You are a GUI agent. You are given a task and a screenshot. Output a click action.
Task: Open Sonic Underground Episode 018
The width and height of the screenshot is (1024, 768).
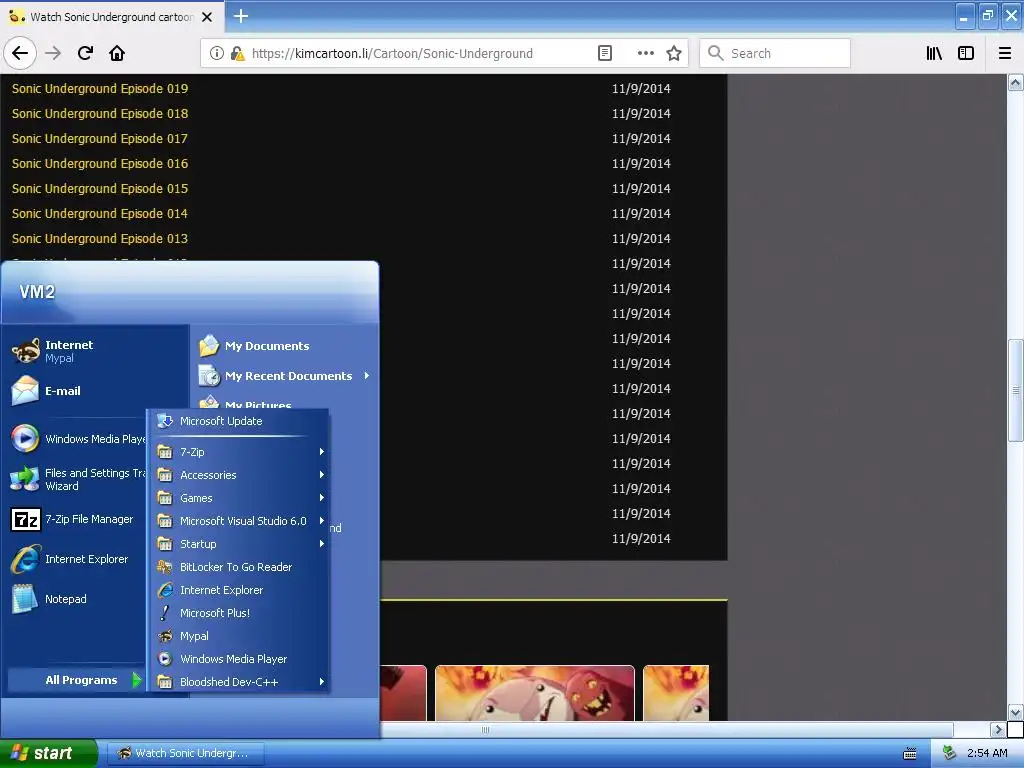pos(100,113)
